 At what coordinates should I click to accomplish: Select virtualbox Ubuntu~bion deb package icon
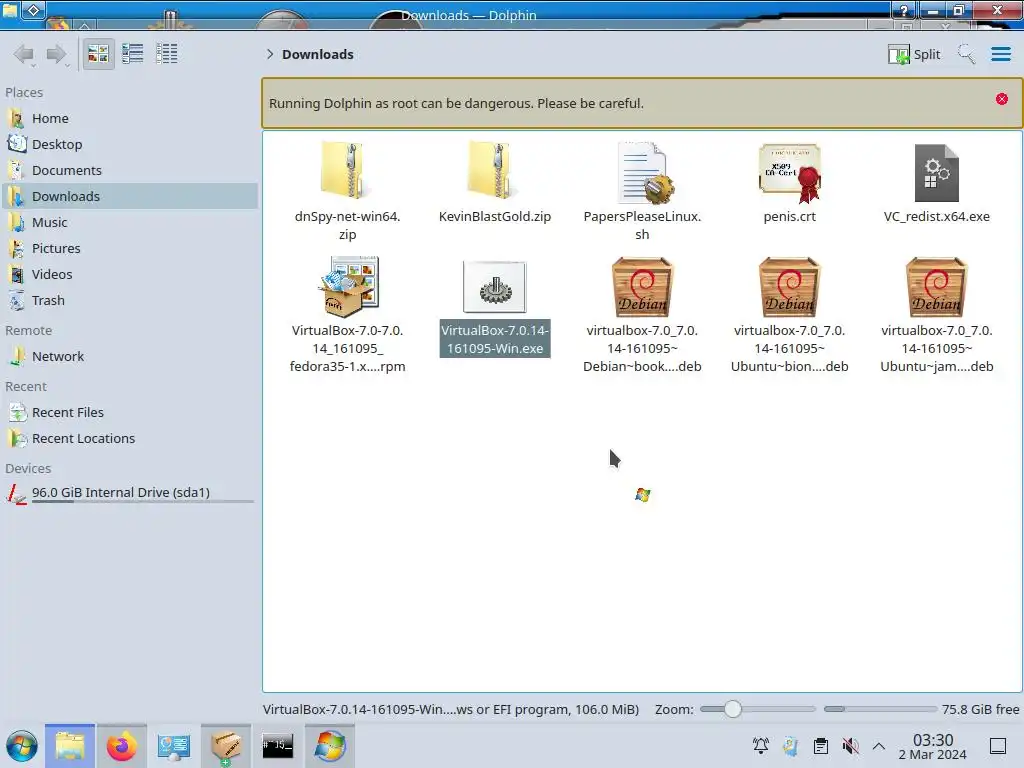790,287
